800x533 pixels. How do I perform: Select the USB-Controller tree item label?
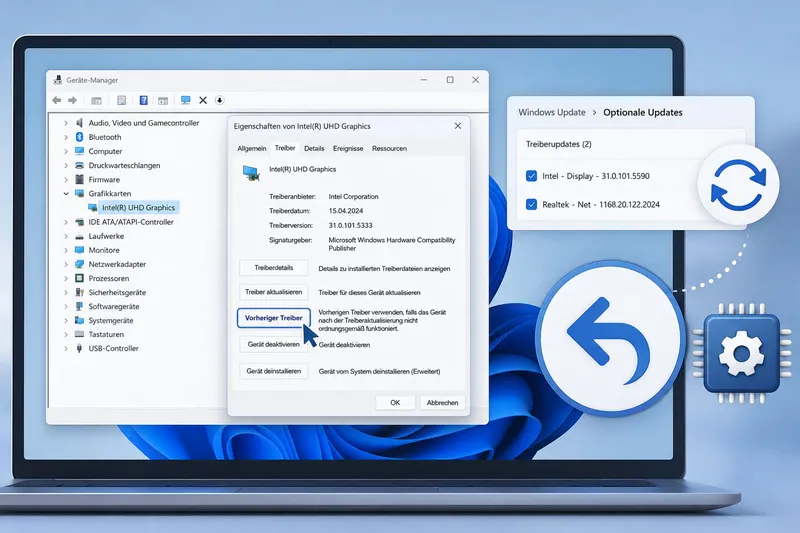pyautogui.click(x=113, y=348)
